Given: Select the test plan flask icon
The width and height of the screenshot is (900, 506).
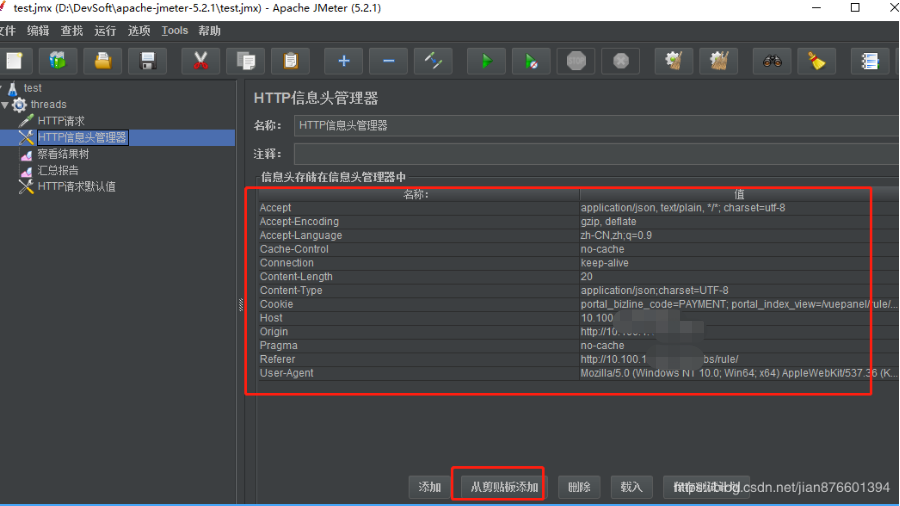Looking at the screenshot, I should point(13,88).
